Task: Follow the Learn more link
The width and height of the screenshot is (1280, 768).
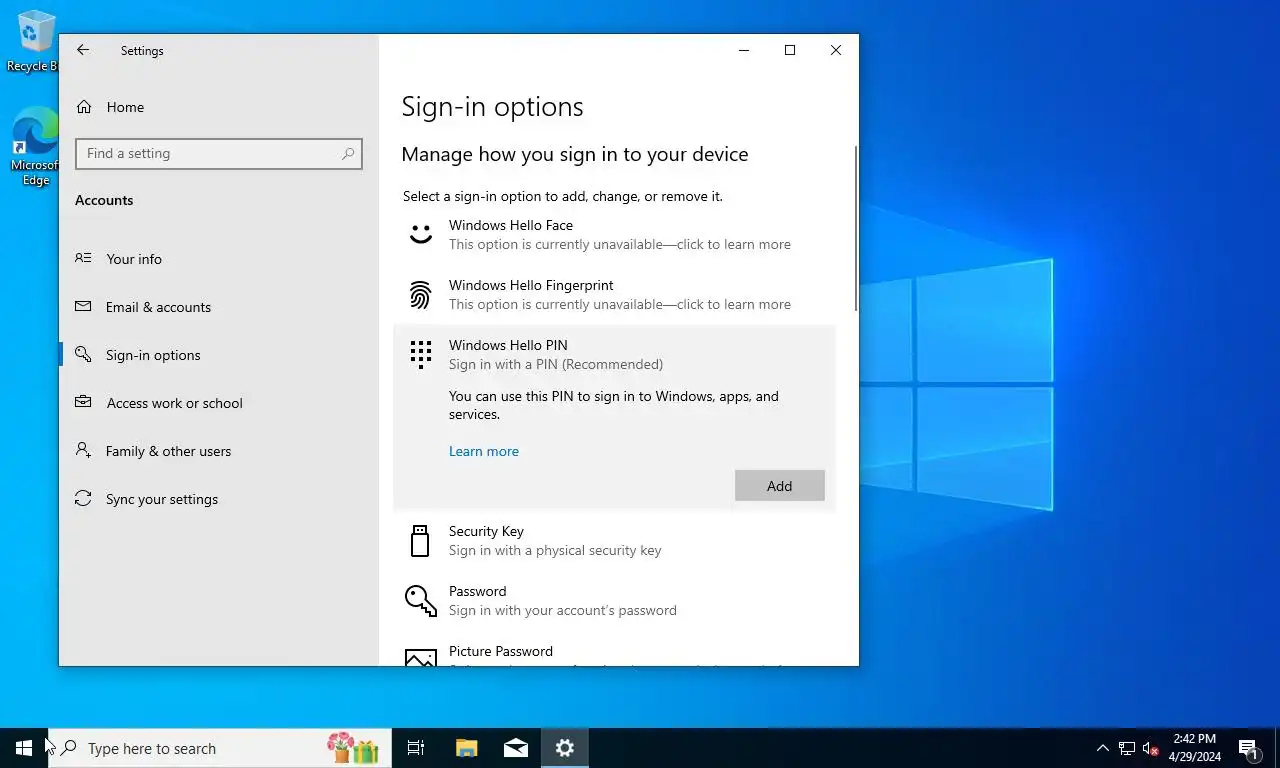Action: click(484, 451)
